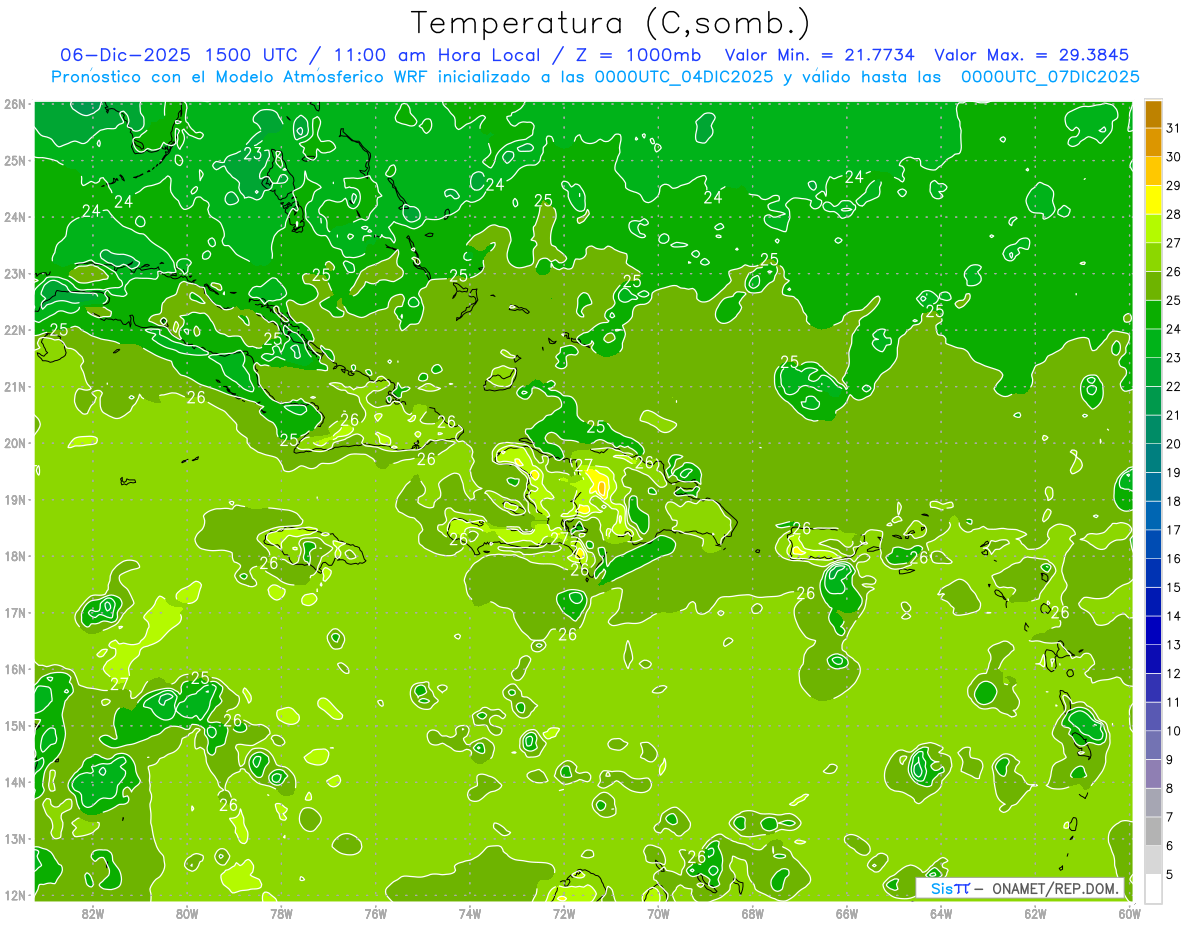This screenshot has height=927, width=1200.
Task: Click the longitude axis label "82W"
Action: (93, 914)
